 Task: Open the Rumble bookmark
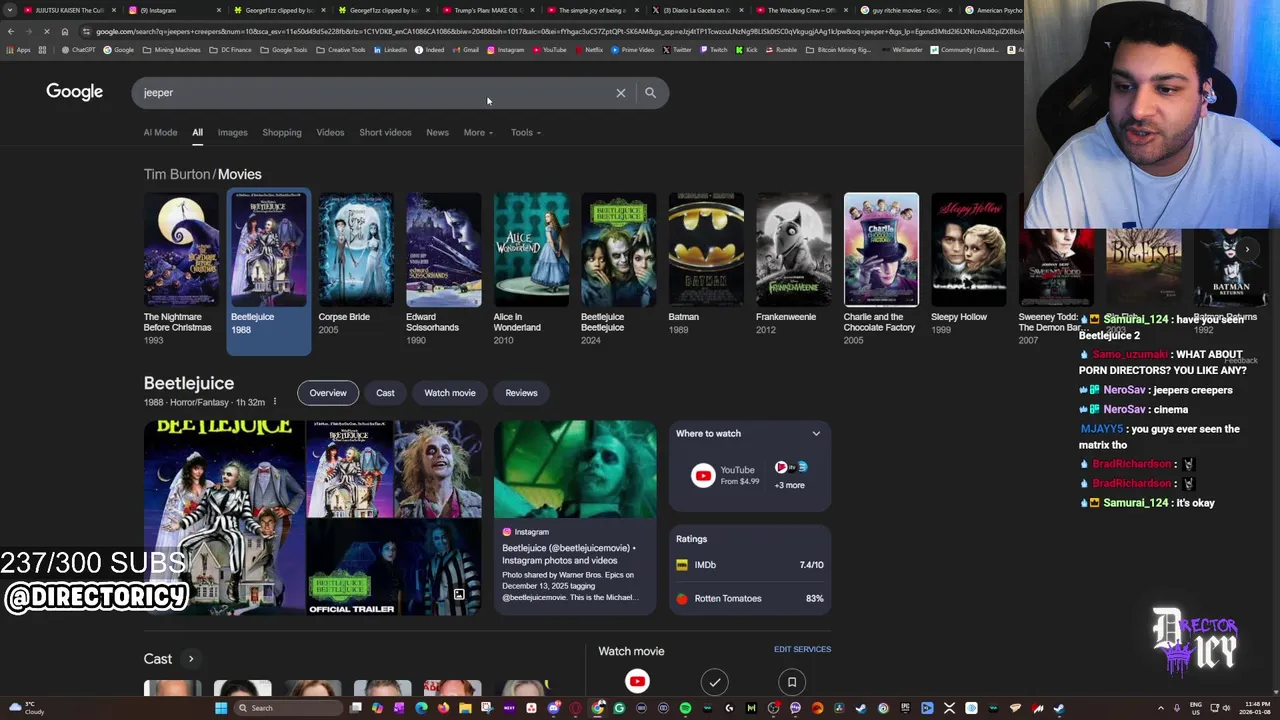[x=782, y=50]
